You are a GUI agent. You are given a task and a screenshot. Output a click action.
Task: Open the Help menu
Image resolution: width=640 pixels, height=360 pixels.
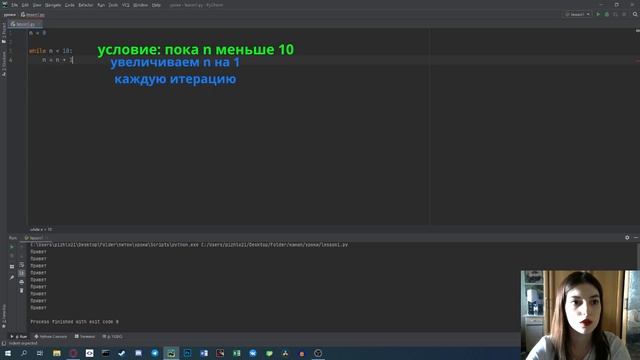[x=156, y=5]
